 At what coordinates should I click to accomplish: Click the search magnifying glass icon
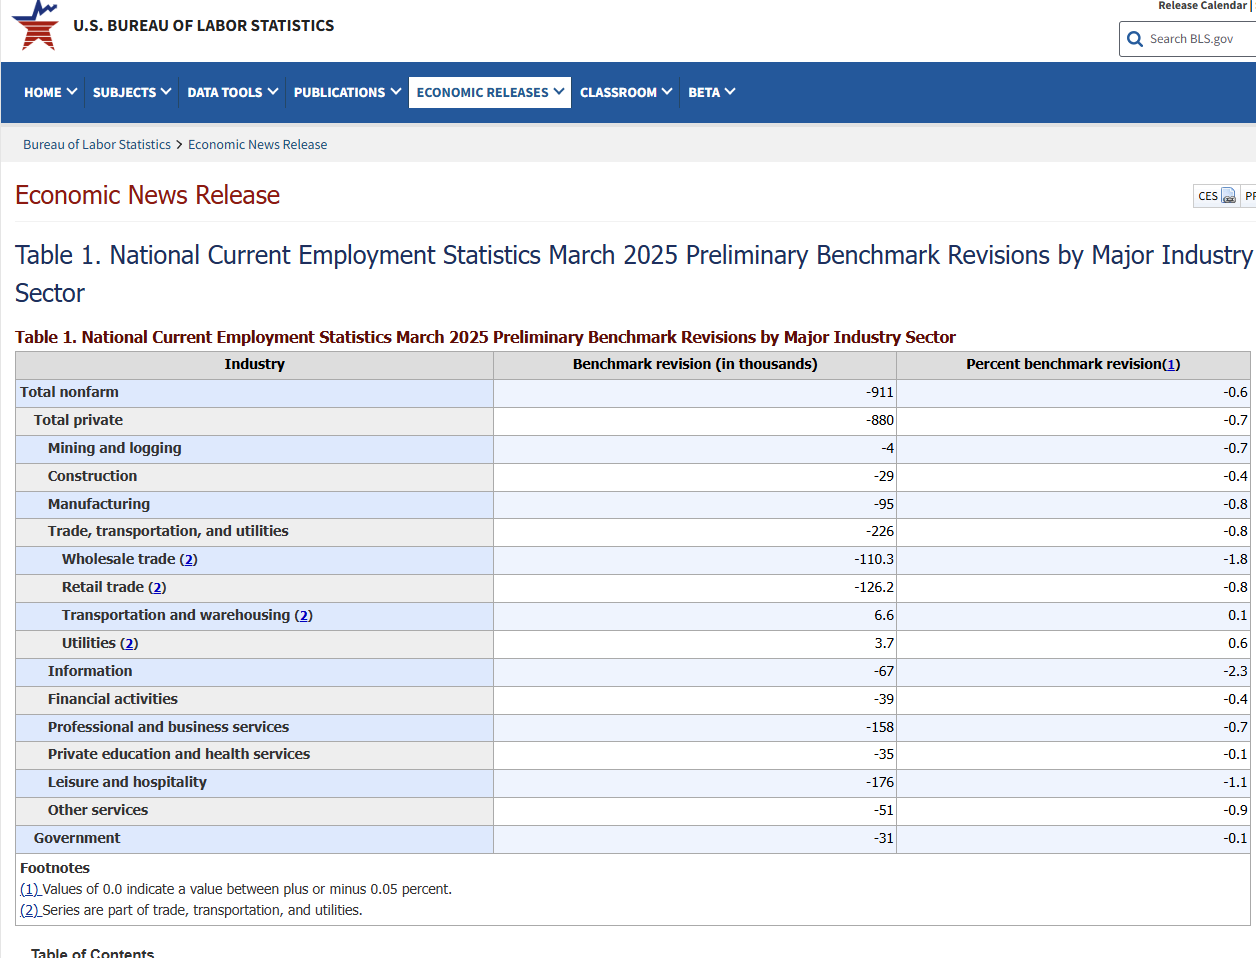point(1135,39)
